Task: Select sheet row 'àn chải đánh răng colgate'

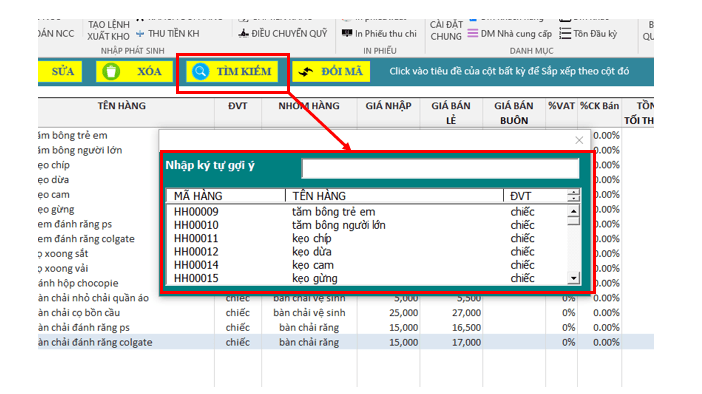Action: tap(346, 342)
